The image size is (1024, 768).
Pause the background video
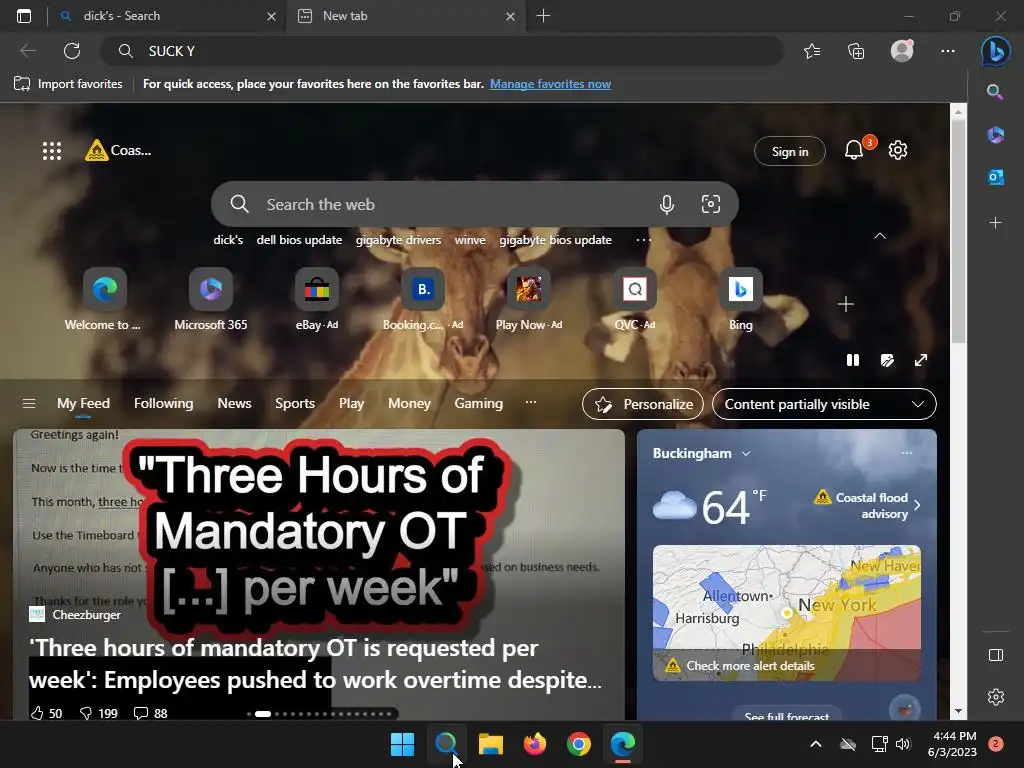(x=852, y=360)
